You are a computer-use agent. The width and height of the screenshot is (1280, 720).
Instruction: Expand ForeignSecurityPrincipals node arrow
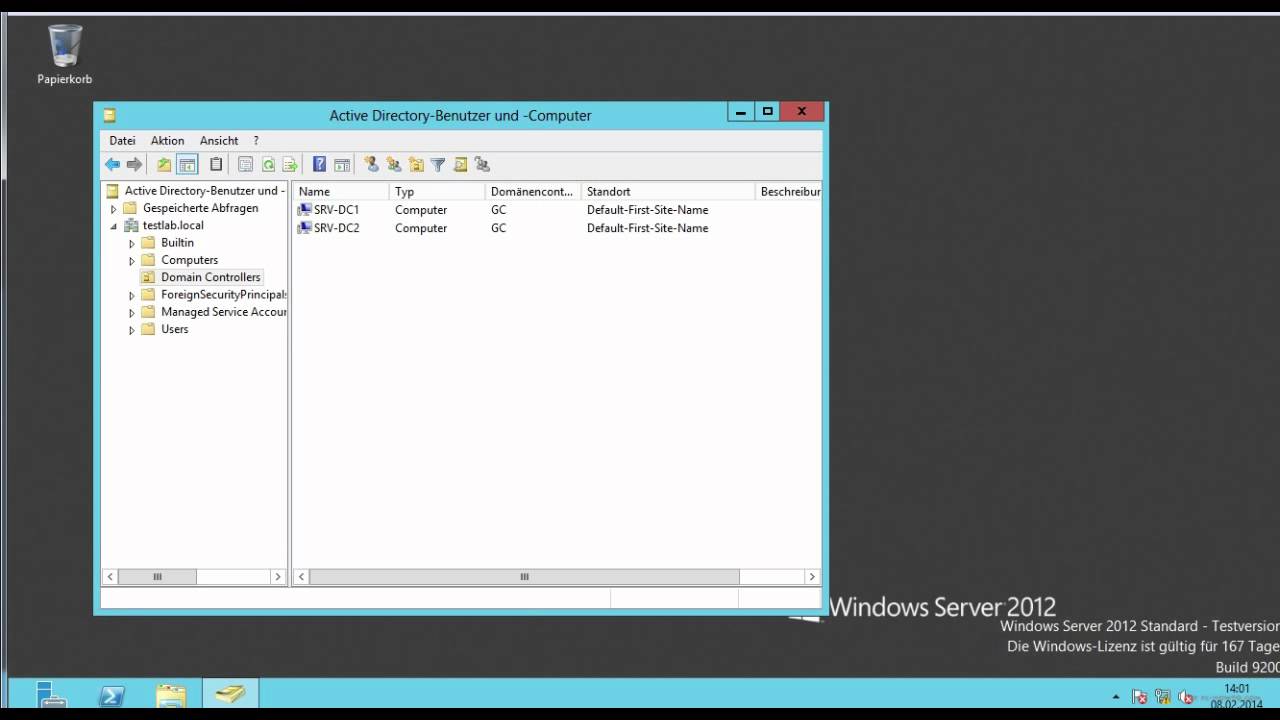(132, 295)
